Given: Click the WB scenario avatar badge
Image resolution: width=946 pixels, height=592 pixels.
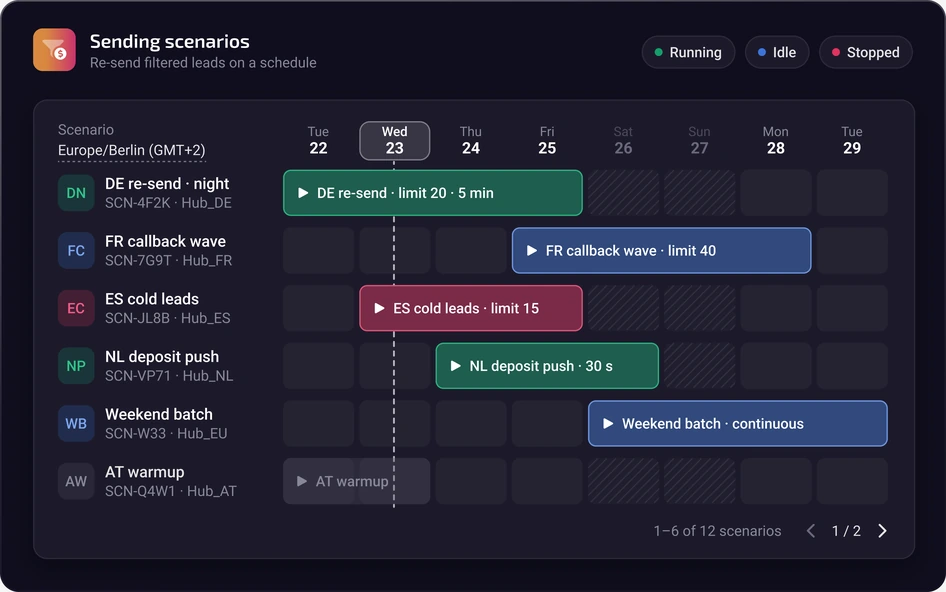Looking at the screenshot, I should coord(76,424).
